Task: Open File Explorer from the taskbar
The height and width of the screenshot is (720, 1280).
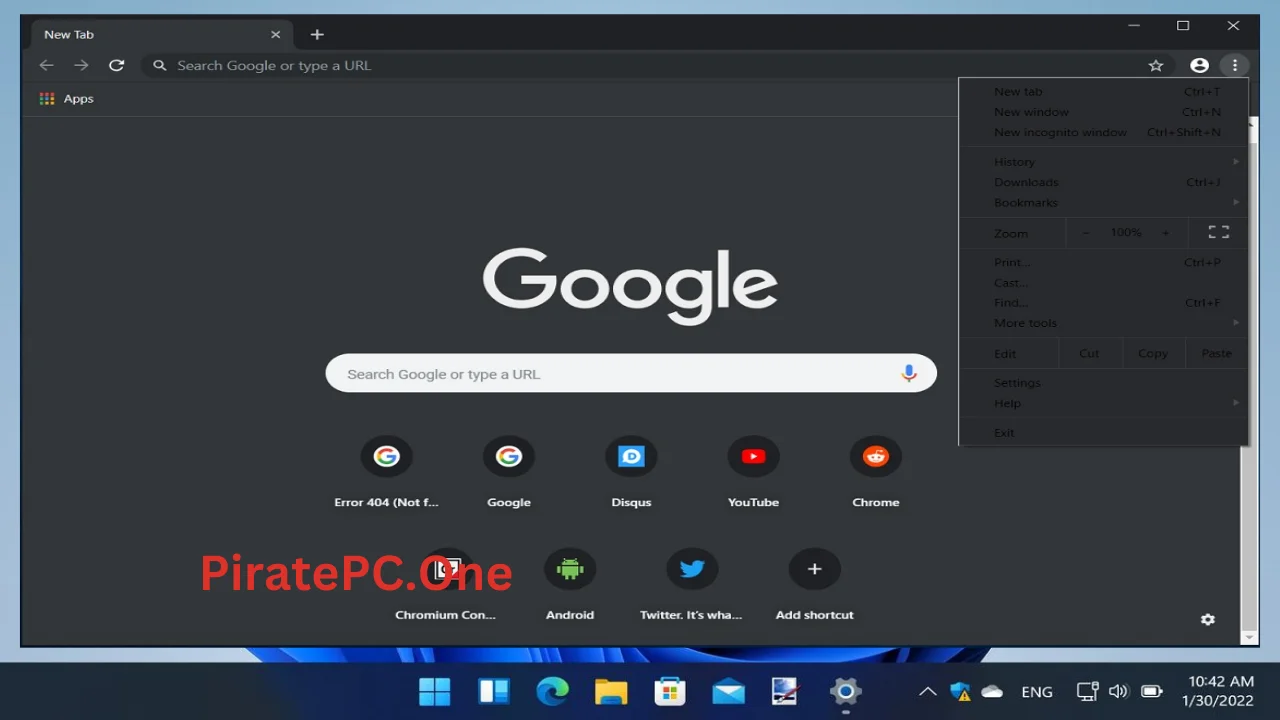Action: click(x=611, y=691)
